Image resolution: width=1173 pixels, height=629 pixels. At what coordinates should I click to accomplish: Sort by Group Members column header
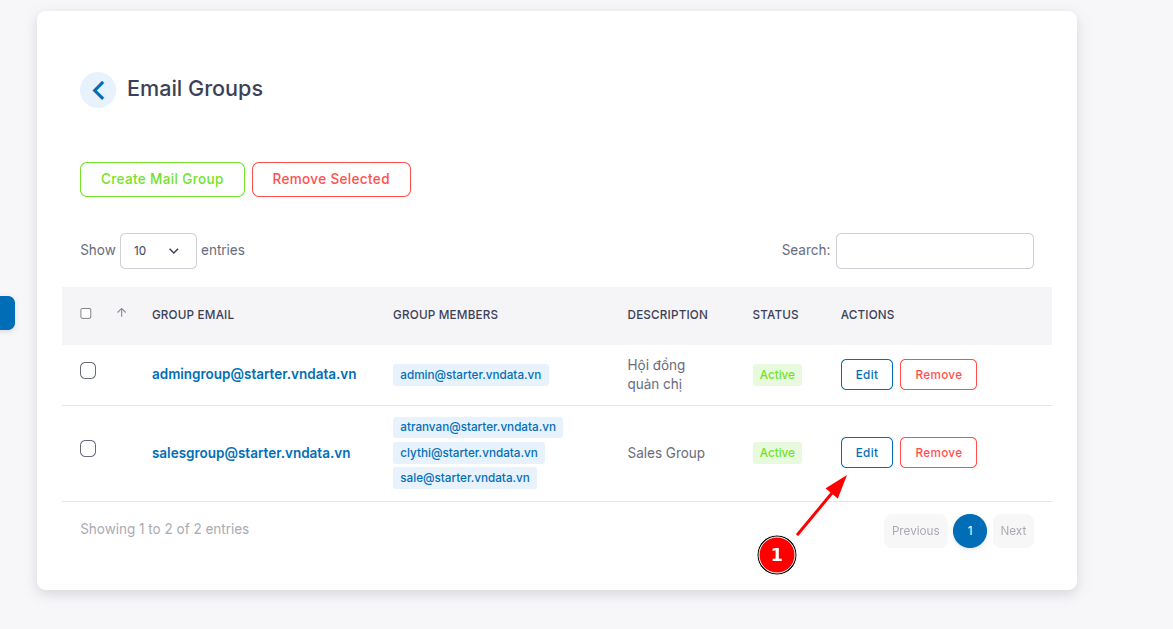point(445,315)
